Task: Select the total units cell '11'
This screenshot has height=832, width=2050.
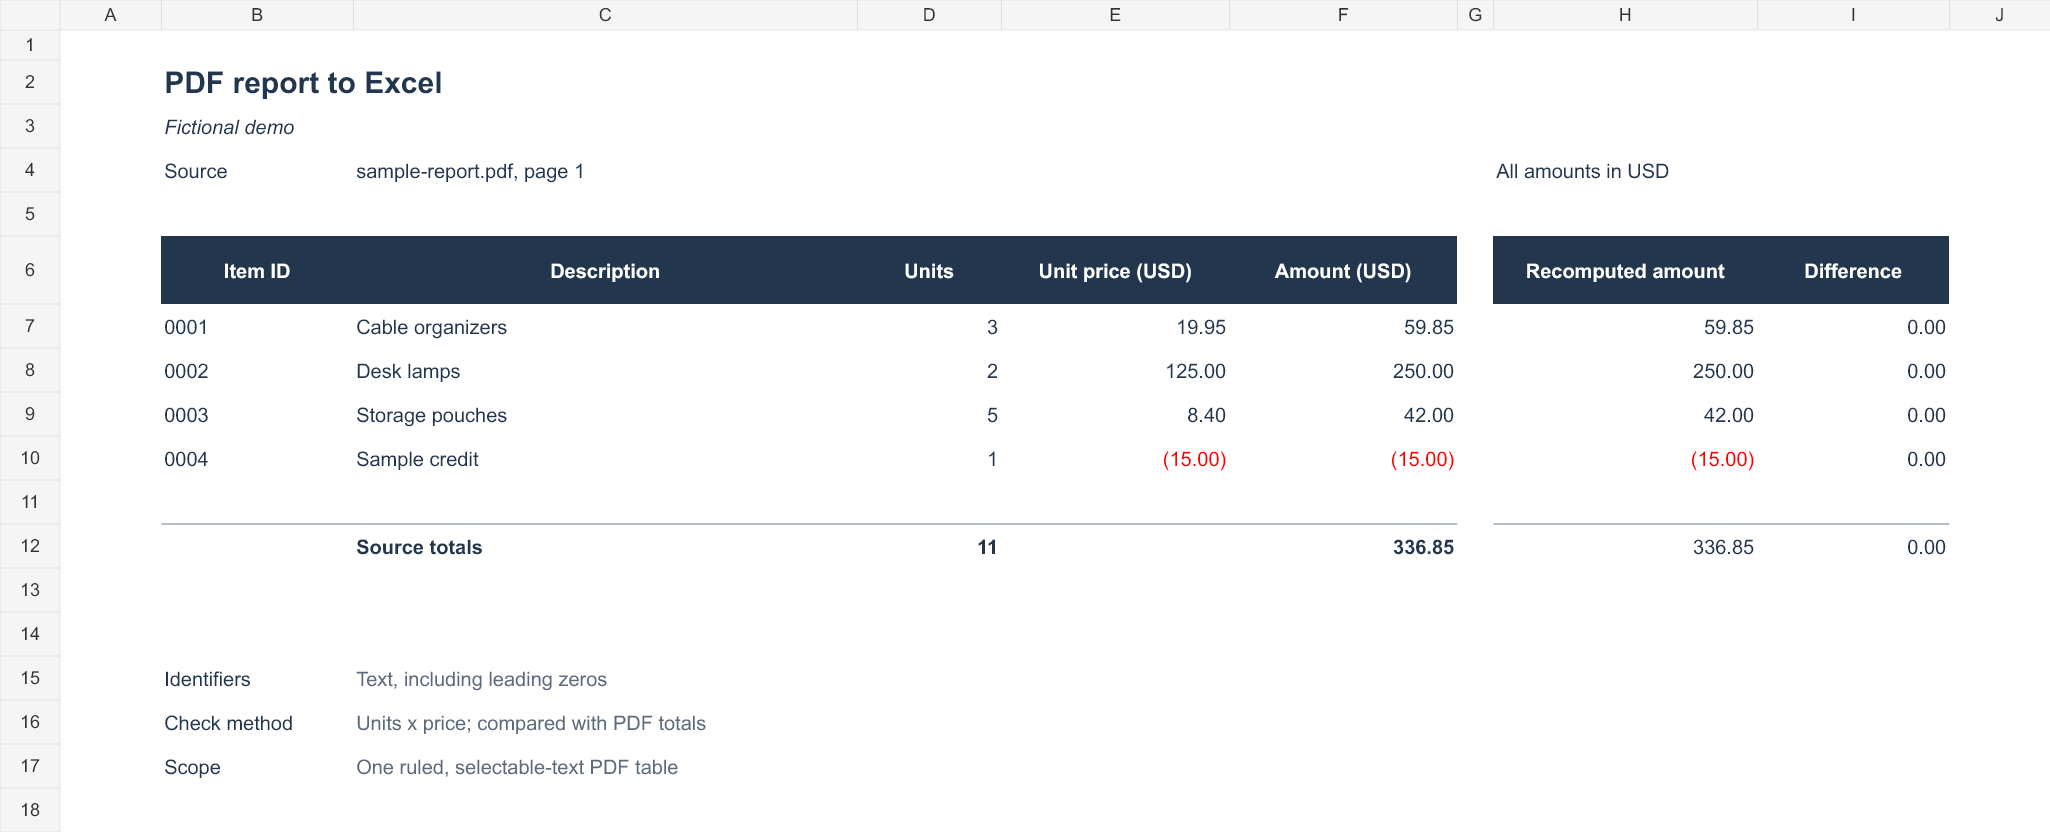Action: (x=929, y=547)
